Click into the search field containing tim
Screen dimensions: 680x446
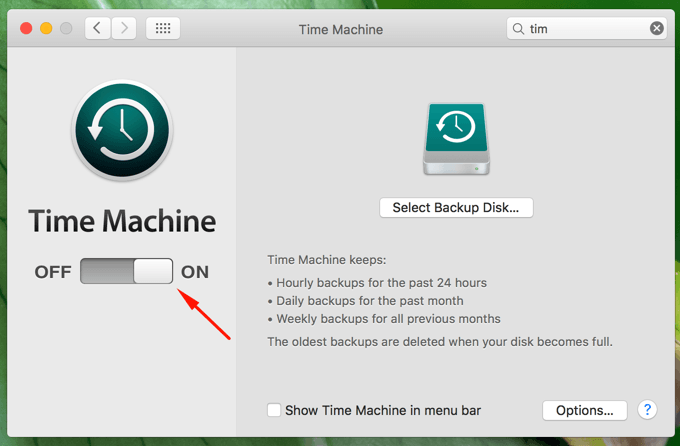tap(586, 29)
